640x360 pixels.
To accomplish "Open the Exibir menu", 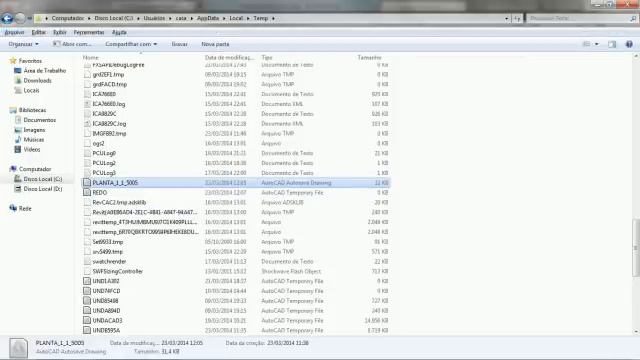I will [60, 32].
